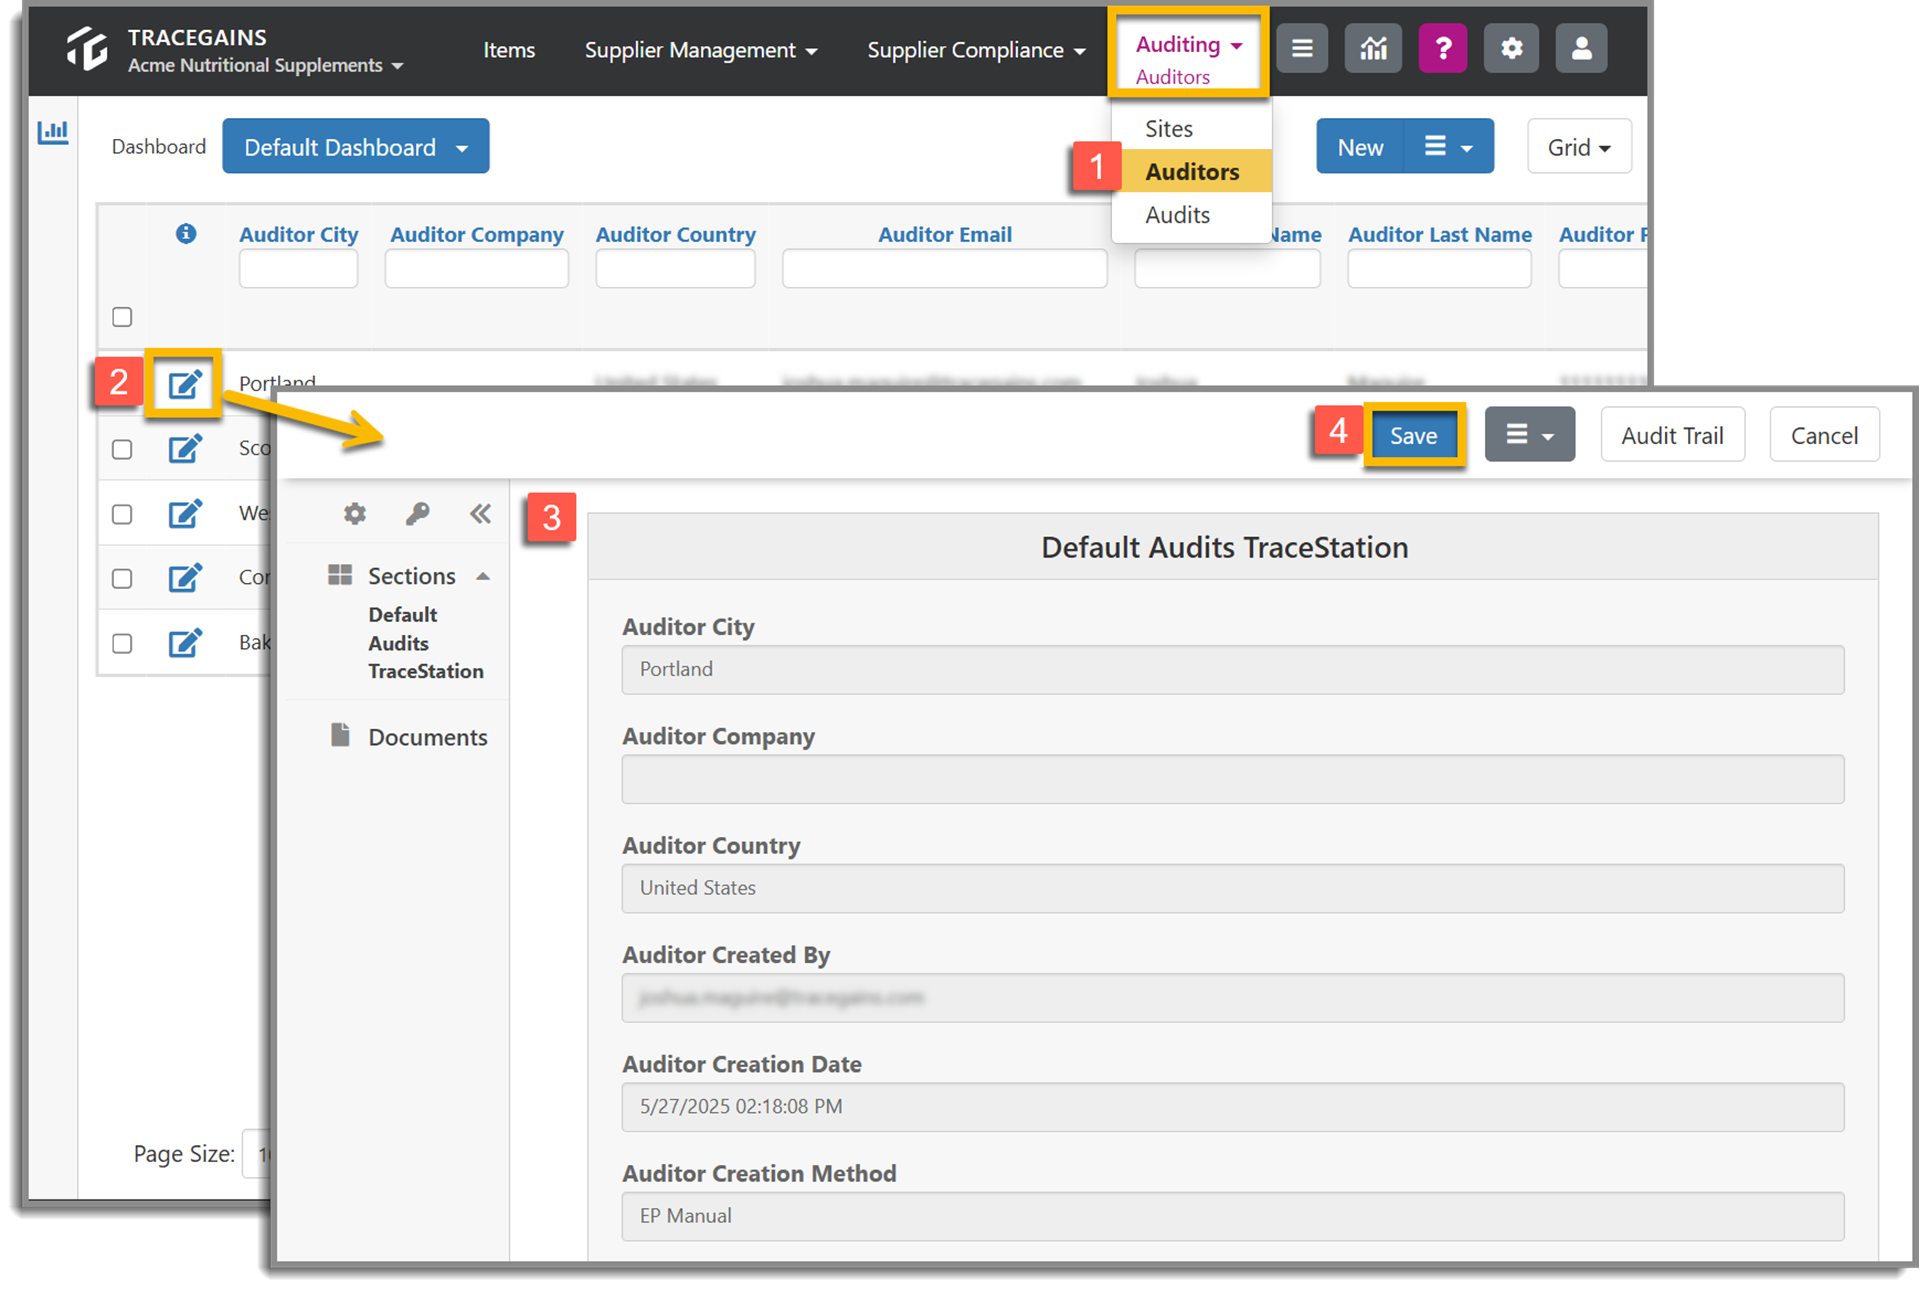Click the gear icon in form sidebar
1920x1290 pixels.
click(x=355, y=514)
